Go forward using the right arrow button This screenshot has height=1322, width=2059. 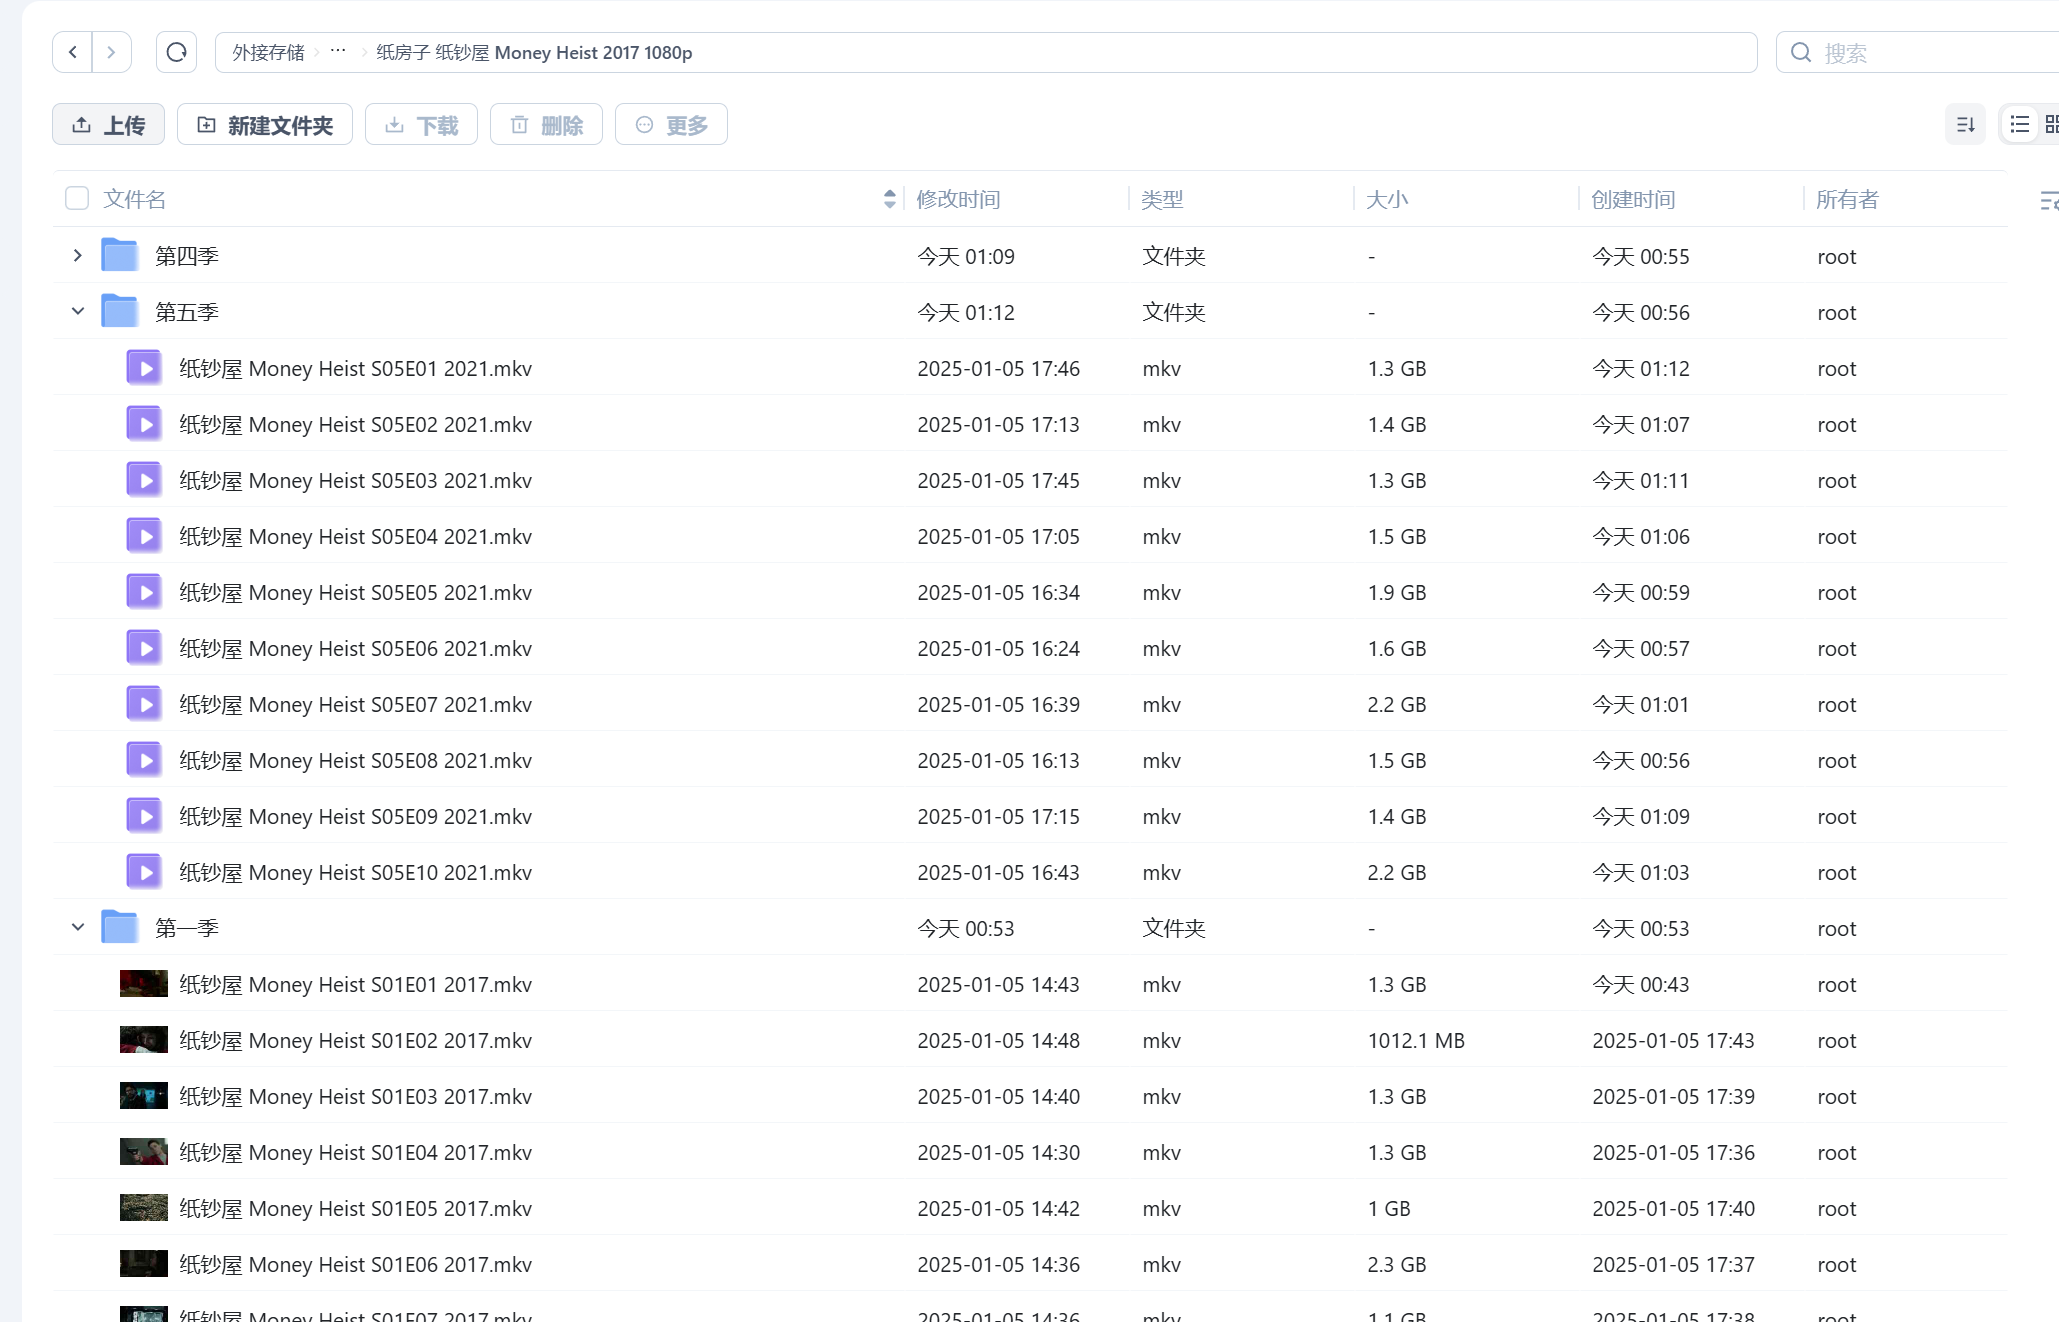point(111,52)
